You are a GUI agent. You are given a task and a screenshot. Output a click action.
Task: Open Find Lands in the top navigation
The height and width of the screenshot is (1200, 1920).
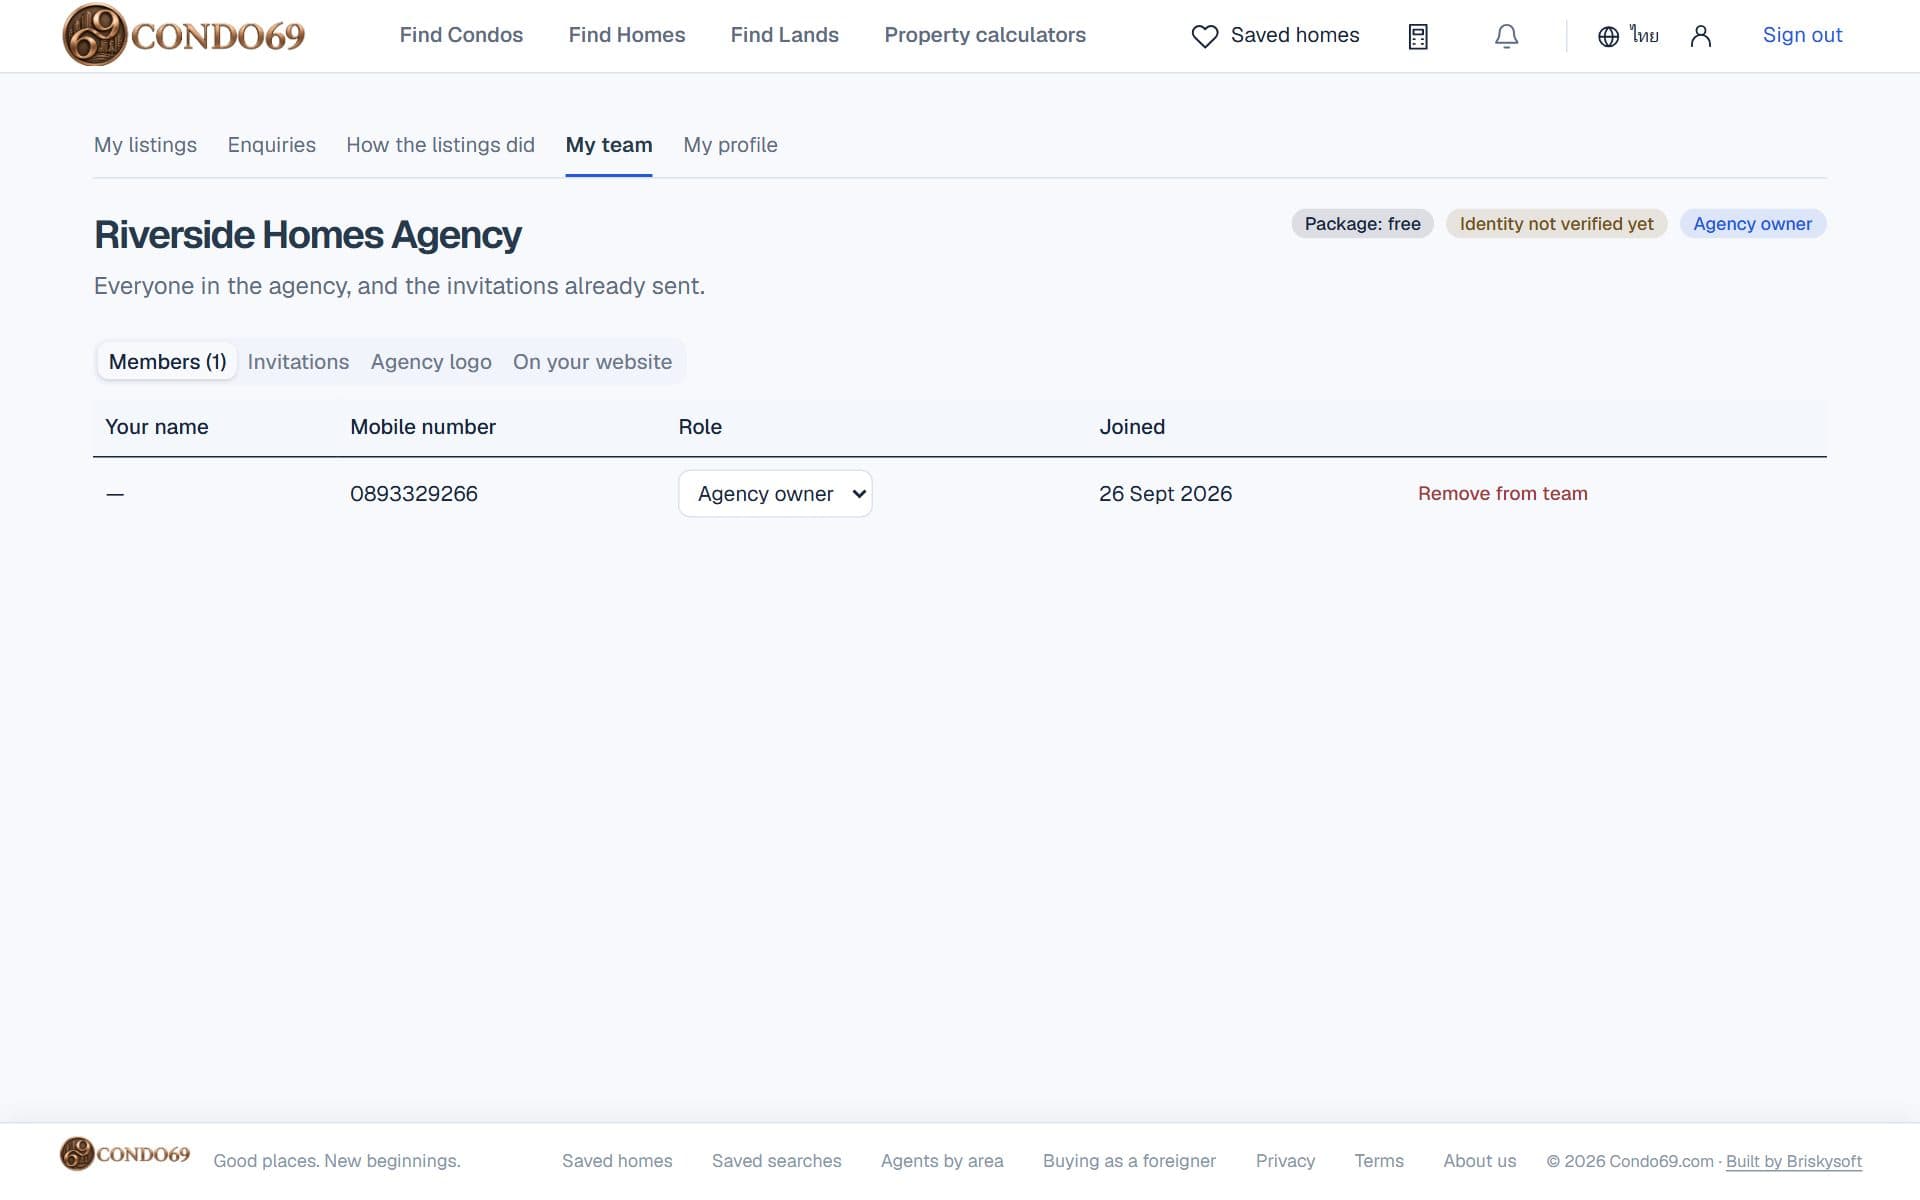click(785, 35)
